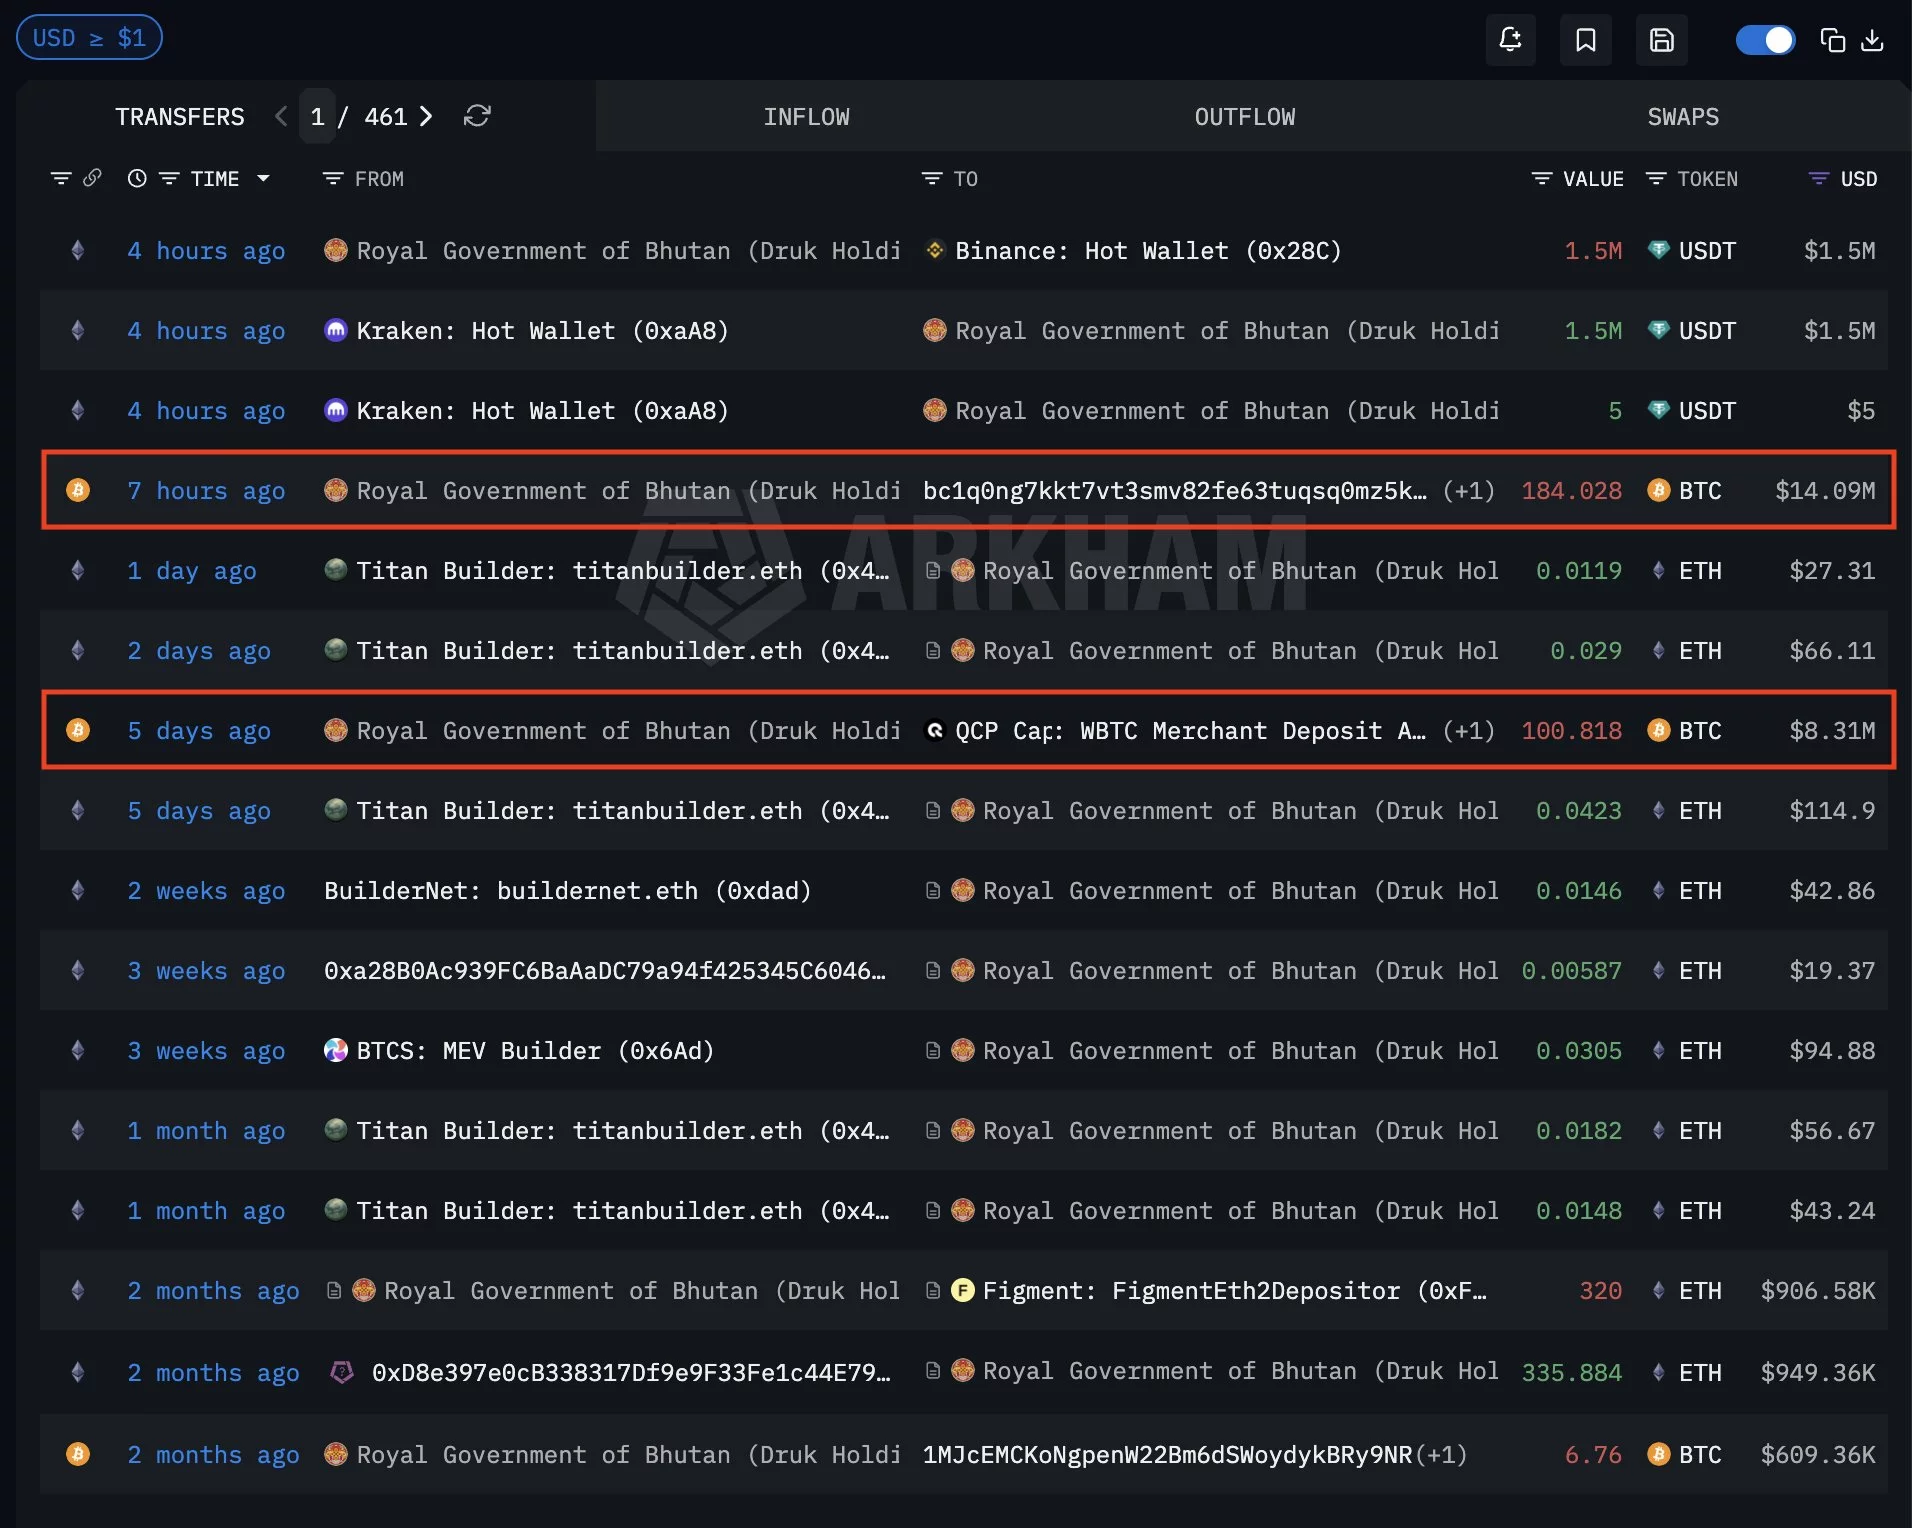This screenshot has width=1912, height=1528.
Task: Copy the table using the copy icon
Action: [1833, 39]
